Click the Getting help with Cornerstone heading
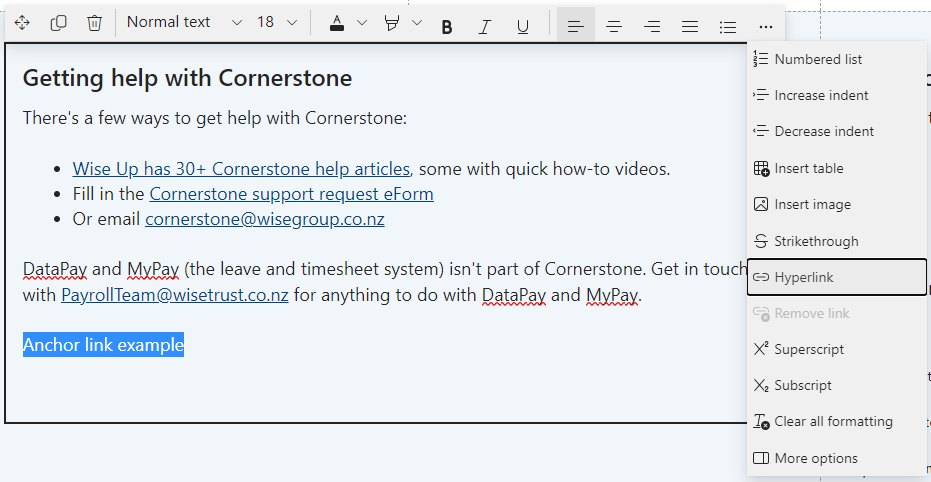This screenshot has height=482, width=931. [187, 78]
